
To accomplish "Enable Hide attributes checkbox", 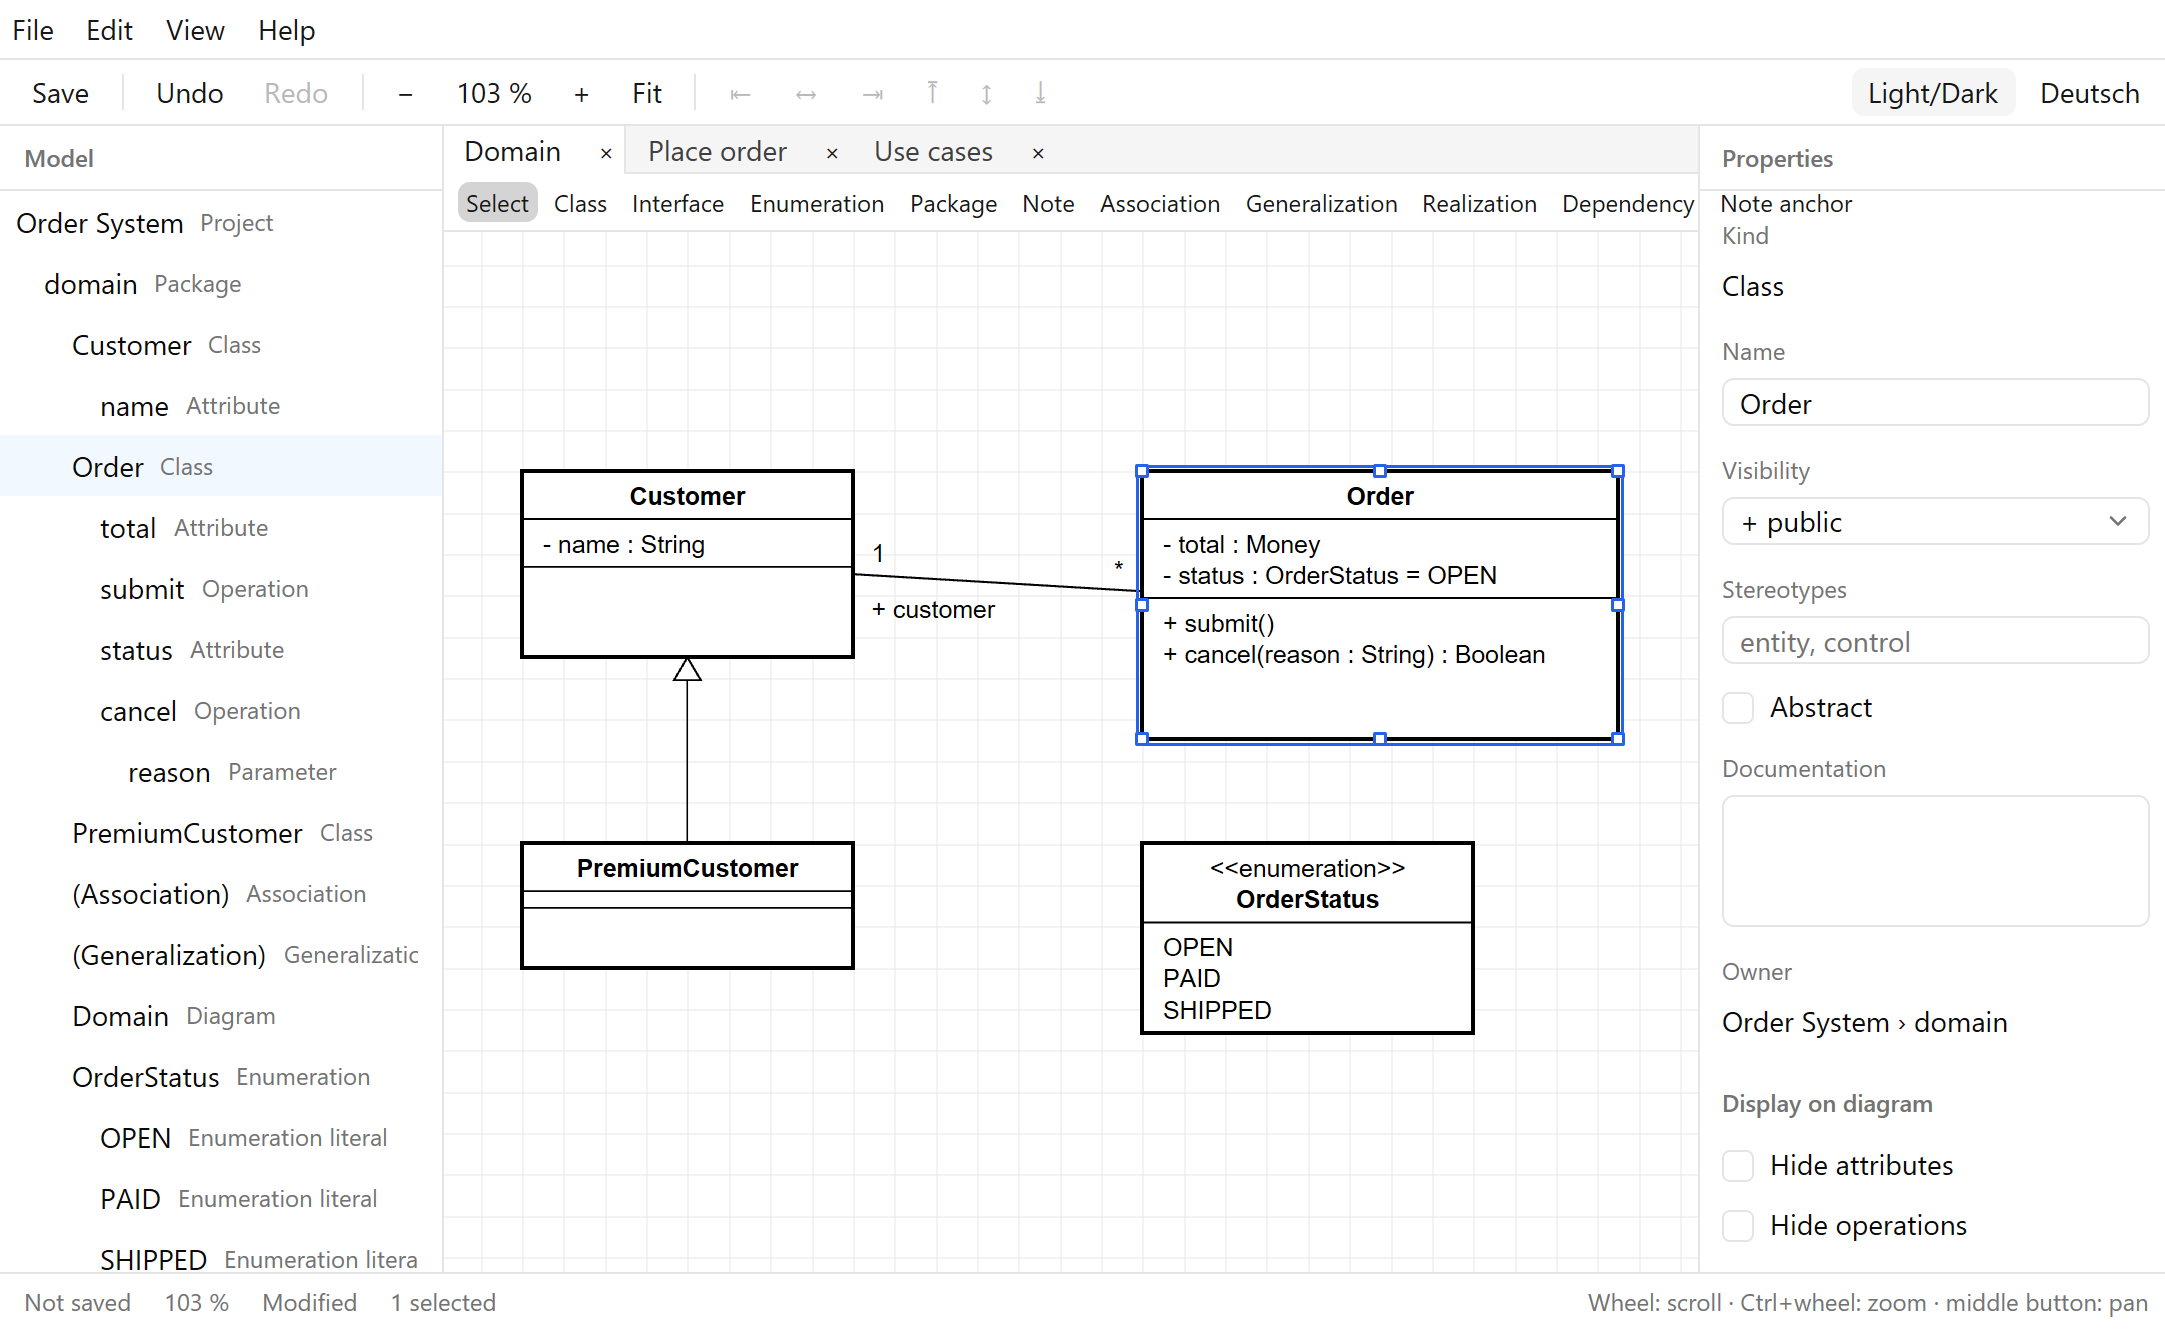I will point(1738,1166).
